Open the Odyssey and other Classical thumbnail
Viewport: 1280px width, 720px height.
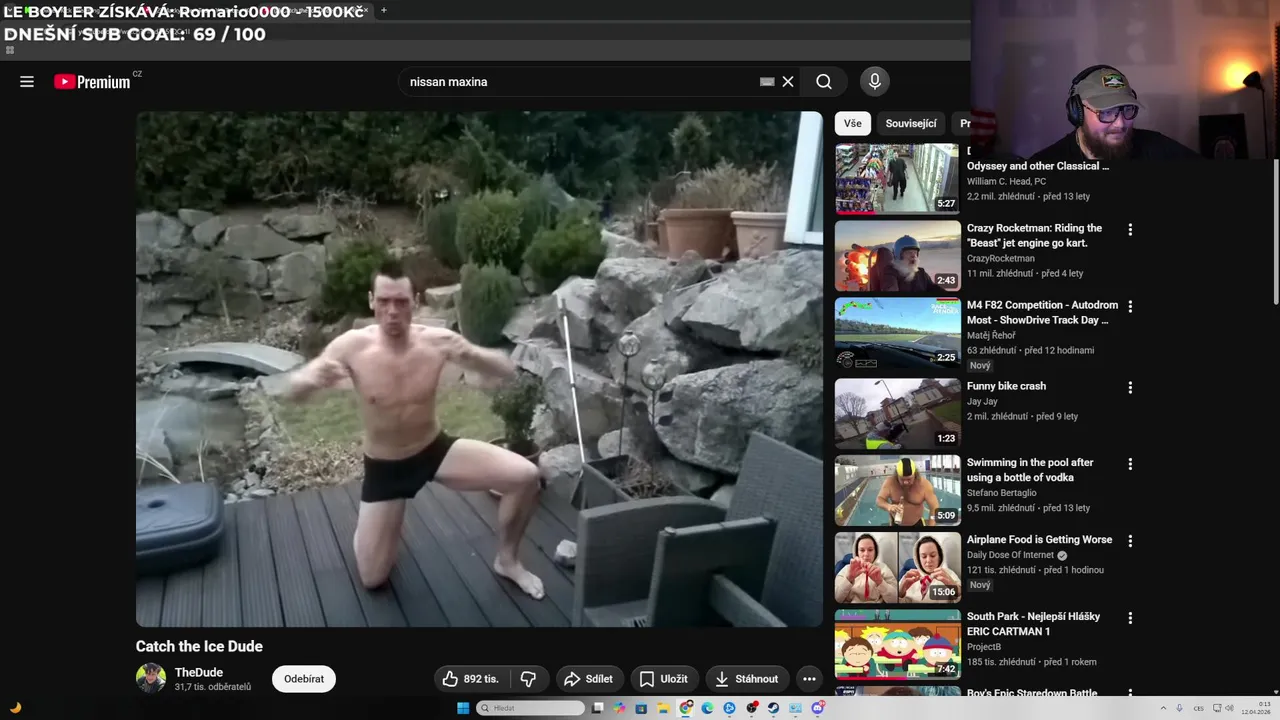897,179
